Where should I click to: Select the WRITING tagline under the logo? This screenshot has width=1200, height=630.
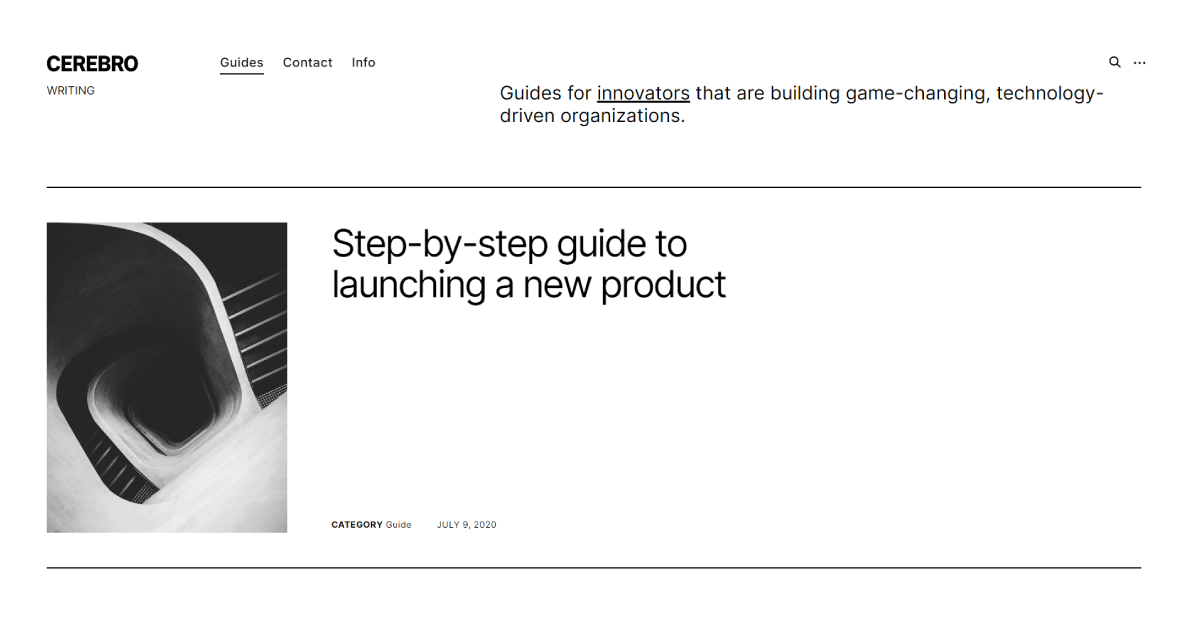click(x=71, y=91)
